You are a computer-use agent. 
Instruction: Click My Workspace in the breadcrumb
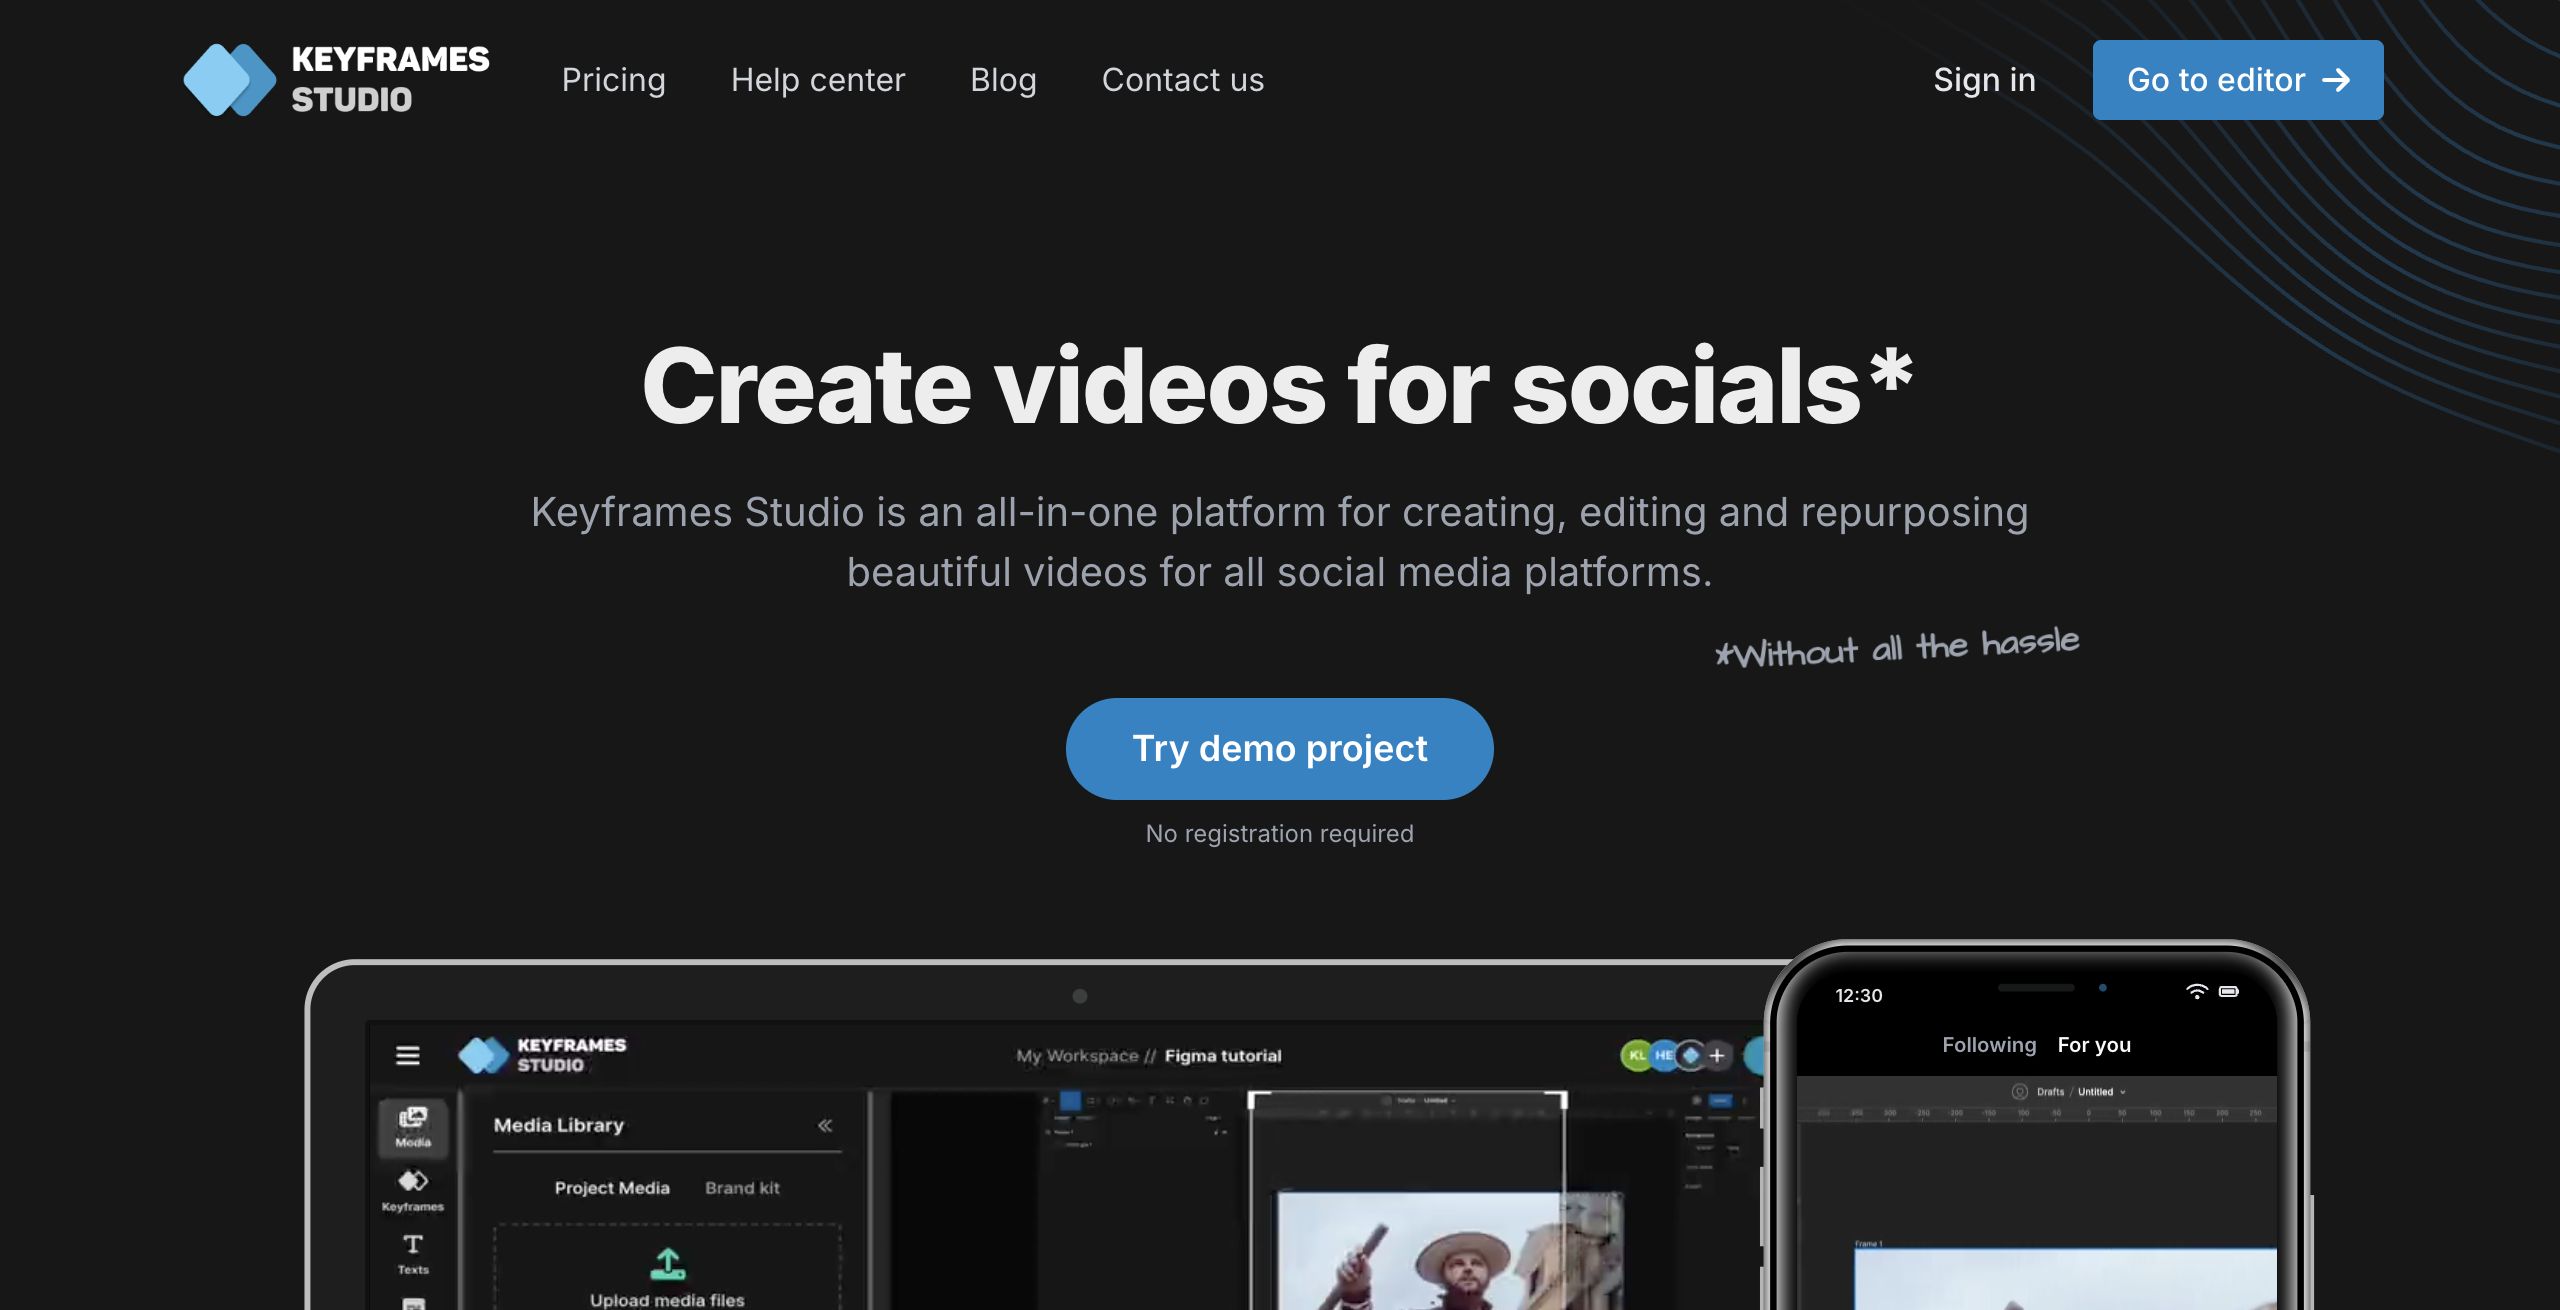click(1077, 1056)
